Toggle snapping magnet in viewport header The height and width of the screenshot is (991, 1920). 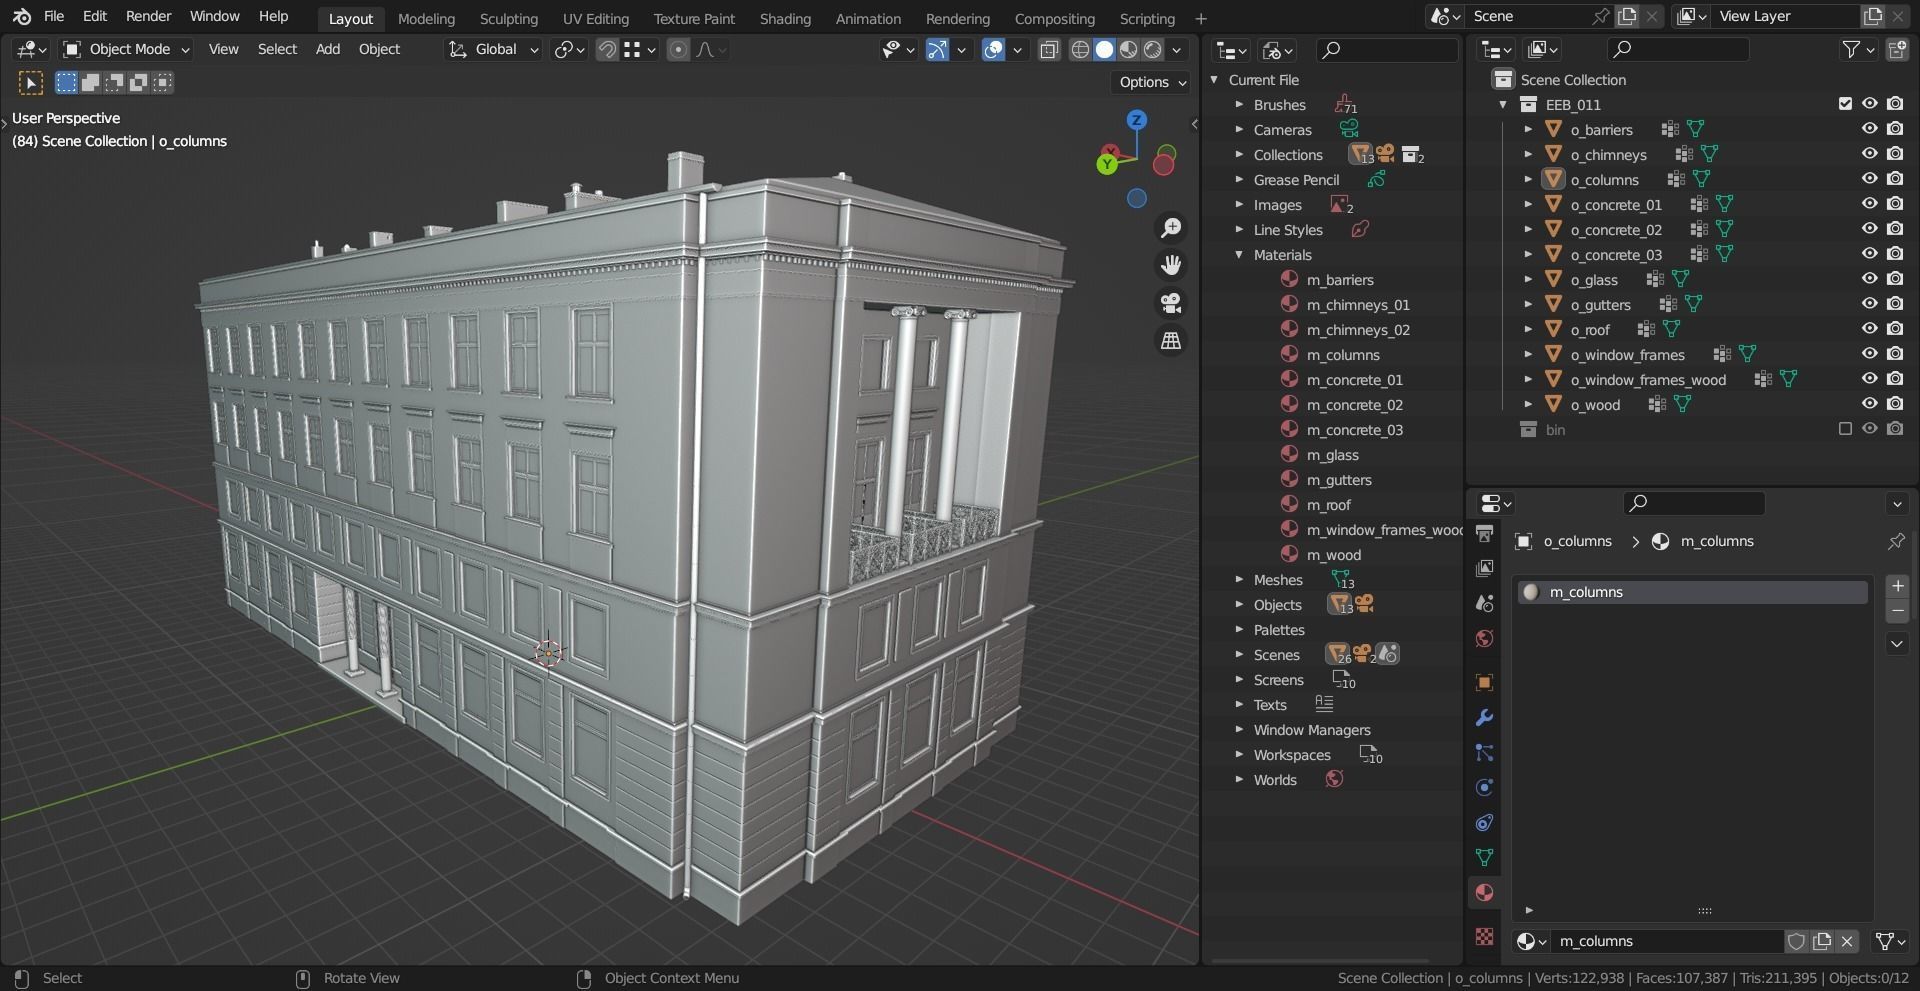(607, 49)
